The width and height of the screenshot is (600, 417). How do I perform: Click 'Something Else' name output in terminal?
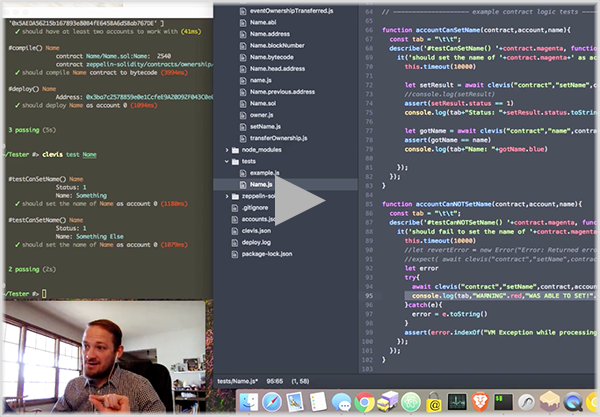tap(100, 236)
